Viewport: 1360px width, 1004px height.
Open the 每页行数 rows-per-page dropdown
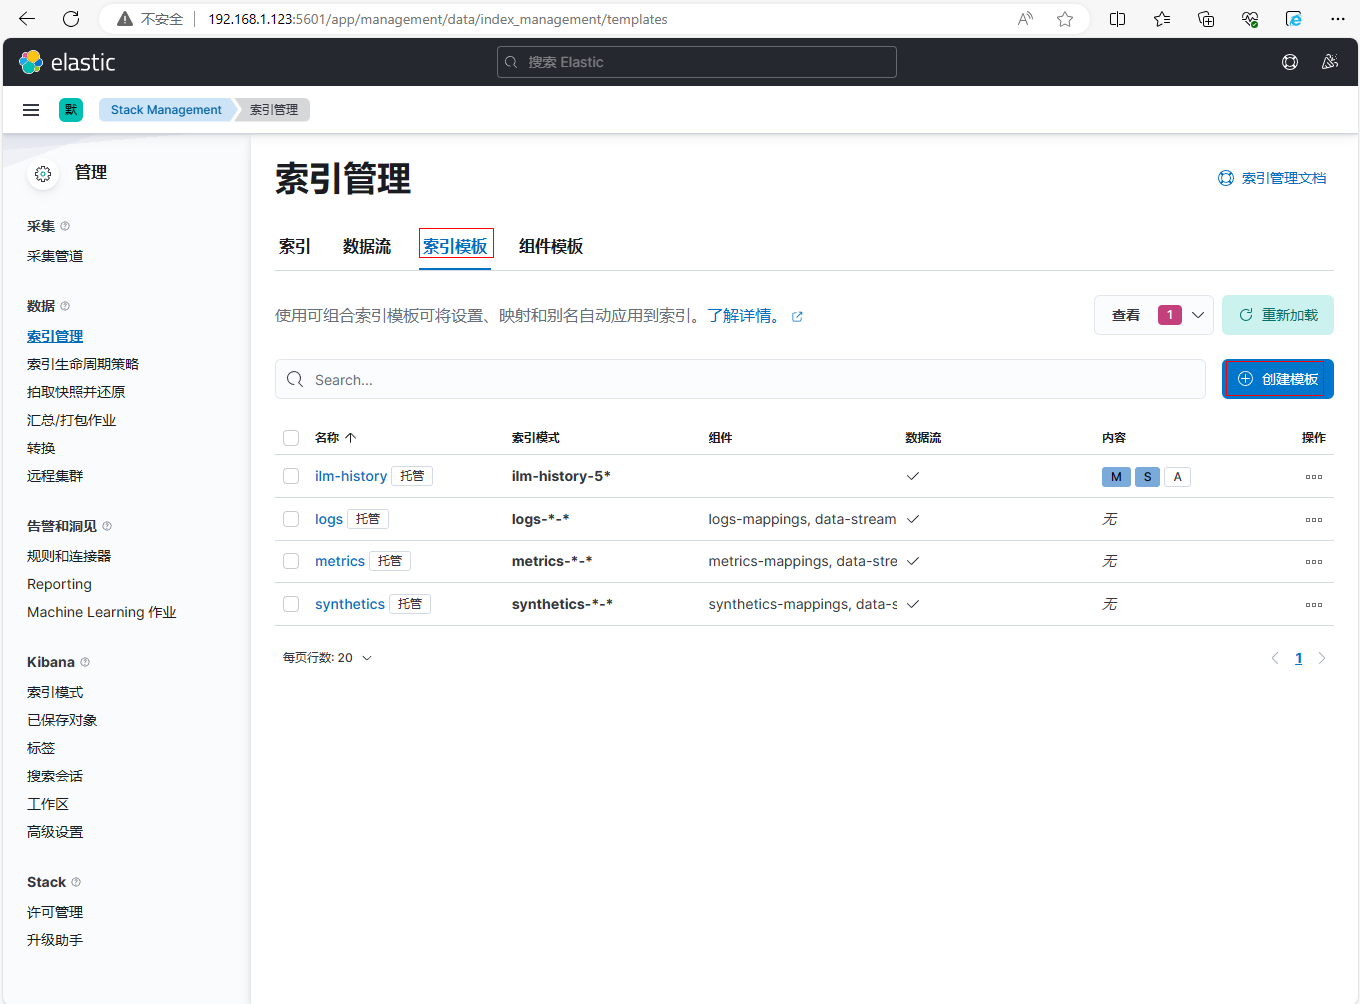pyautogui.click(x=327, y=658)
